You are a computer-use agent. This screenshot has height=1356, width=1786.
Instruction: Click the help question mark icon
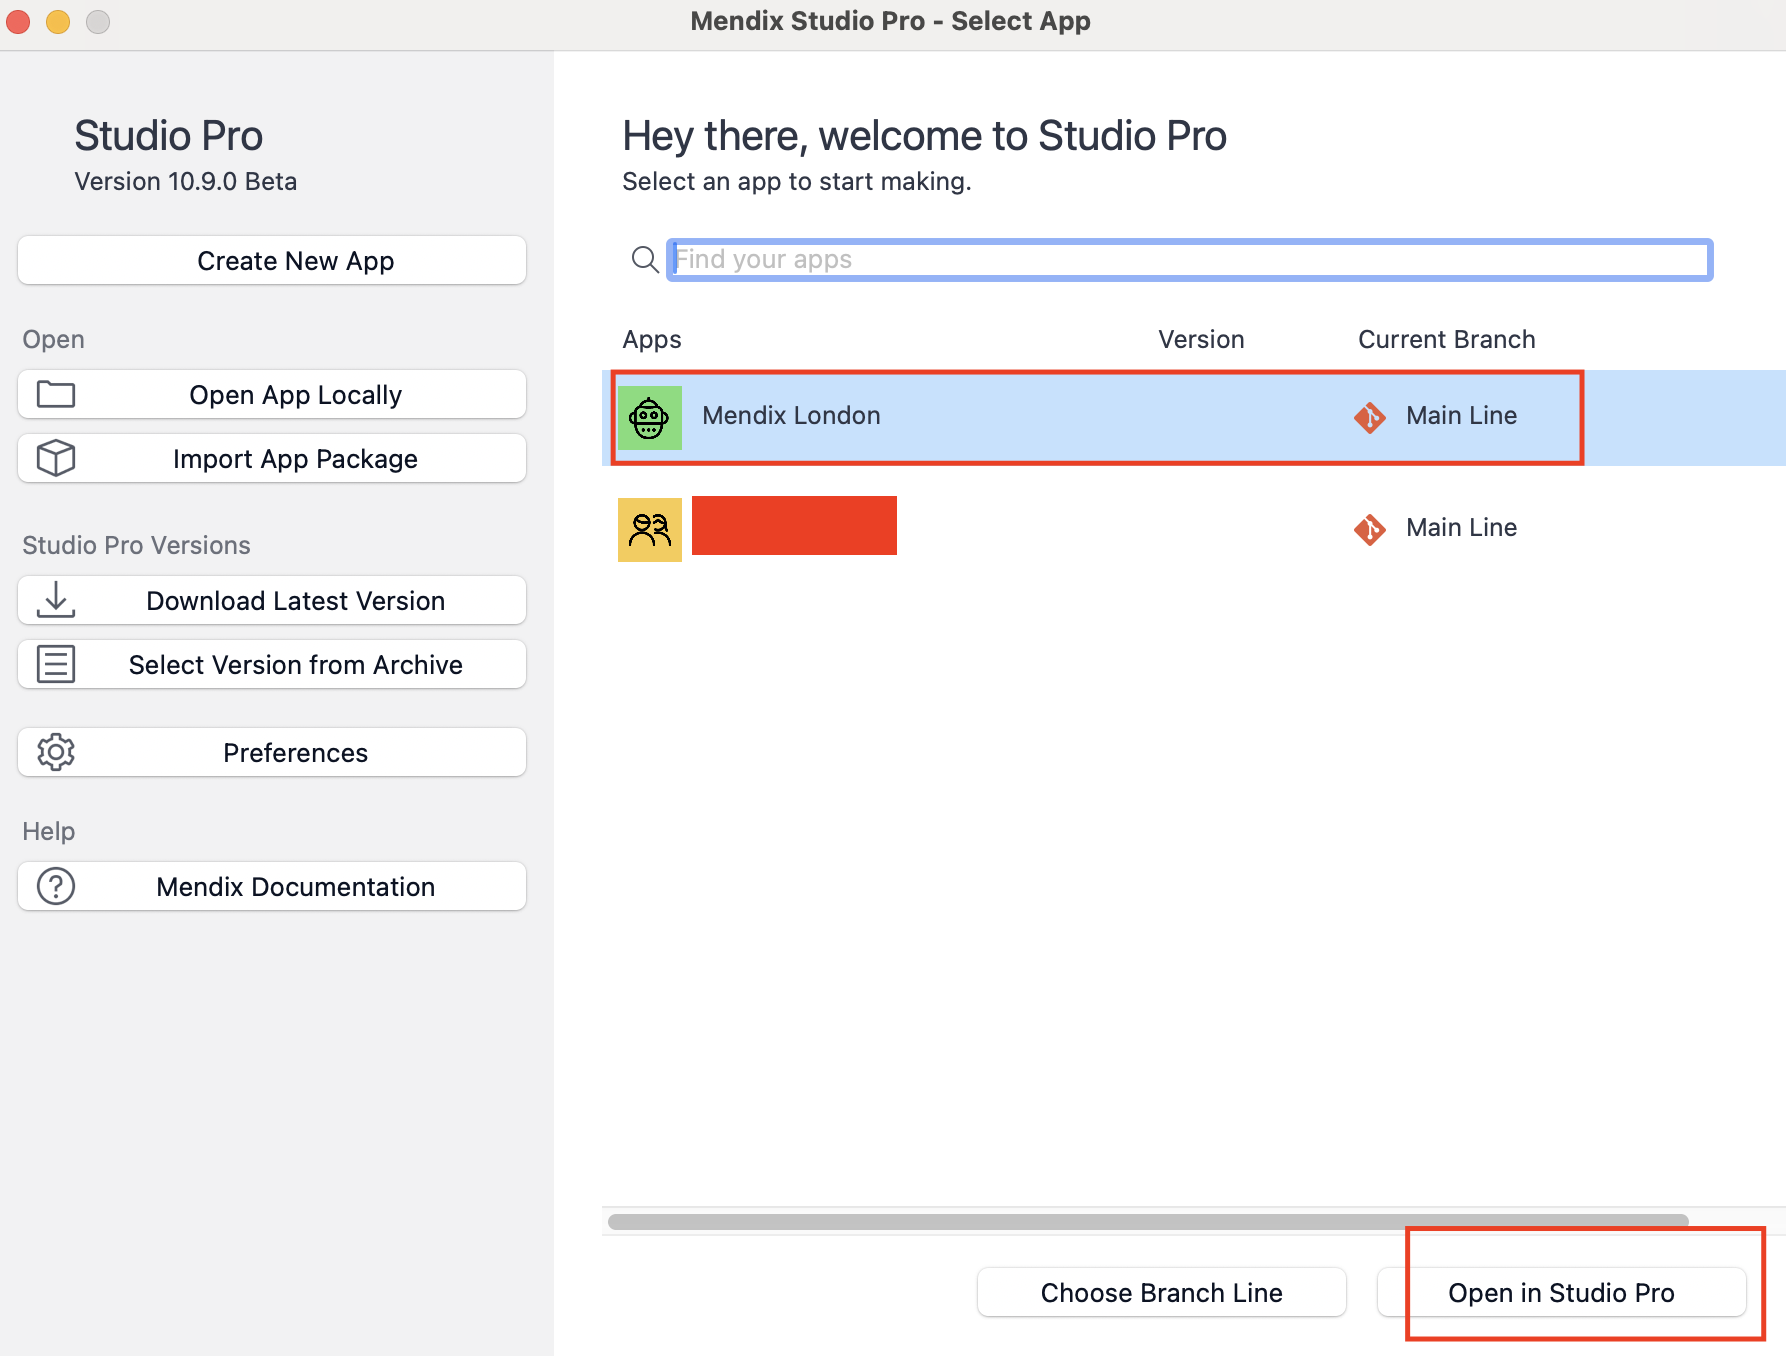56,886
